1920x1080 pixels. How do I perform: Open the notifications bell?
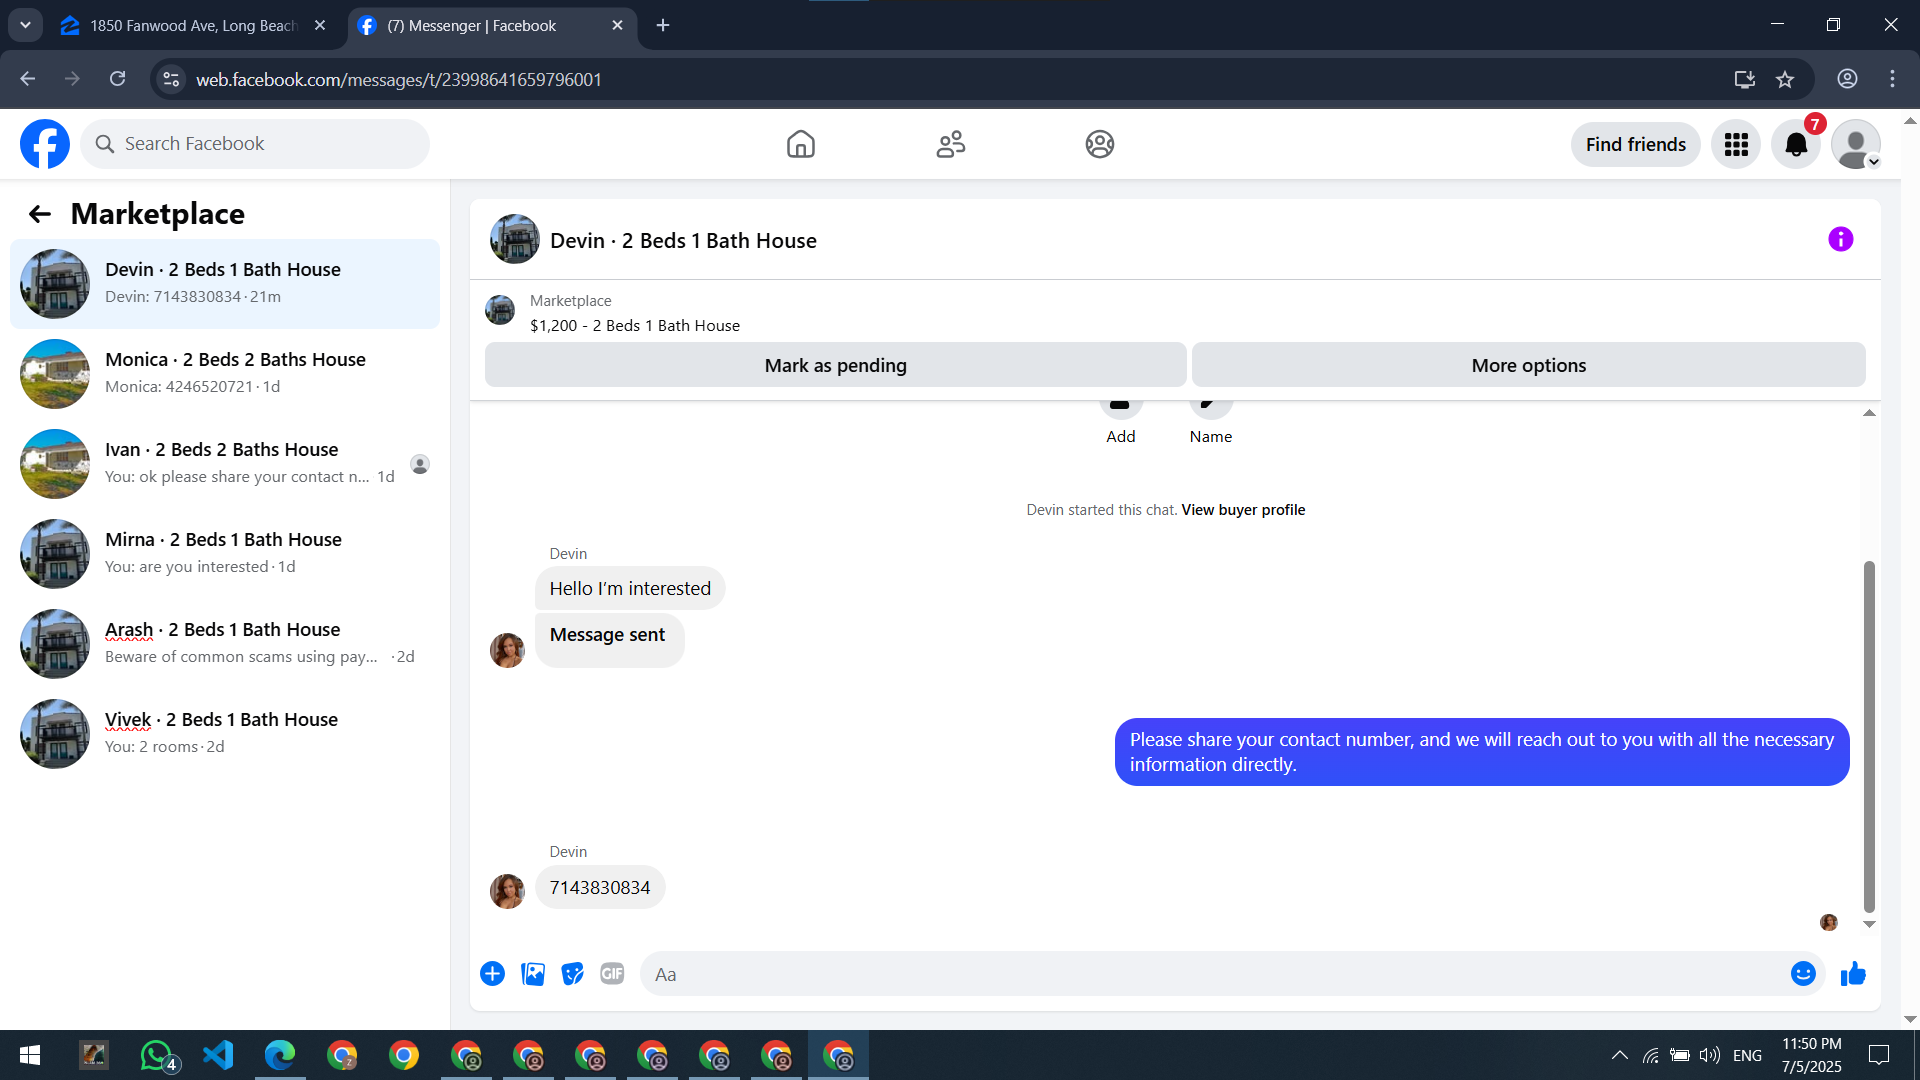[1796, 145]
